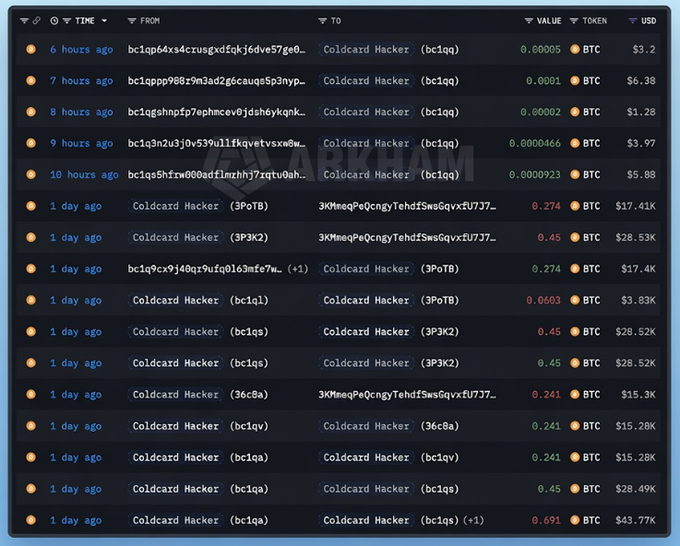Open the TO column filter icon
Image resolution: width=680 pixels, height=546 pixels.
pyautogui.click(x=322, y=20)
